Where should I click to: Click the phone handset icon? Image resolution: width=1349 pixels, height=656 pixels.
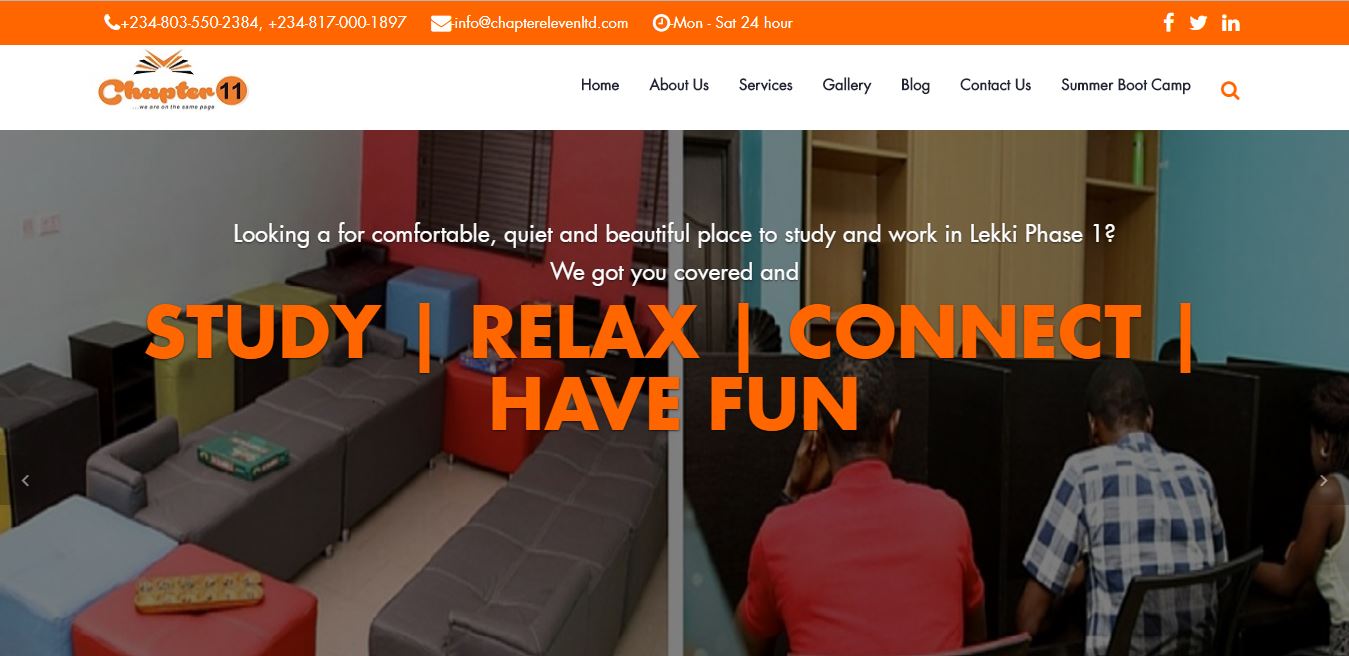point(112,22)
